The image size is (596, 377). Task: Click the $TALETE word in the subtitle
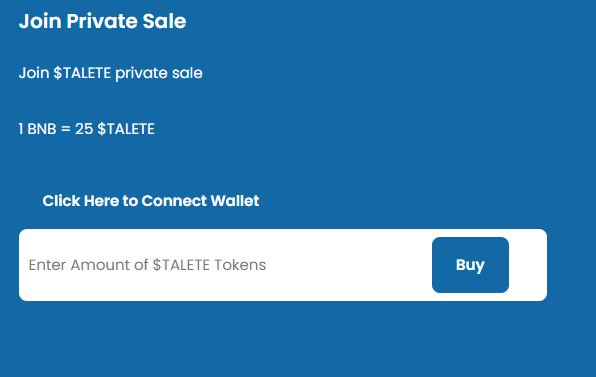tap(82, 73)
